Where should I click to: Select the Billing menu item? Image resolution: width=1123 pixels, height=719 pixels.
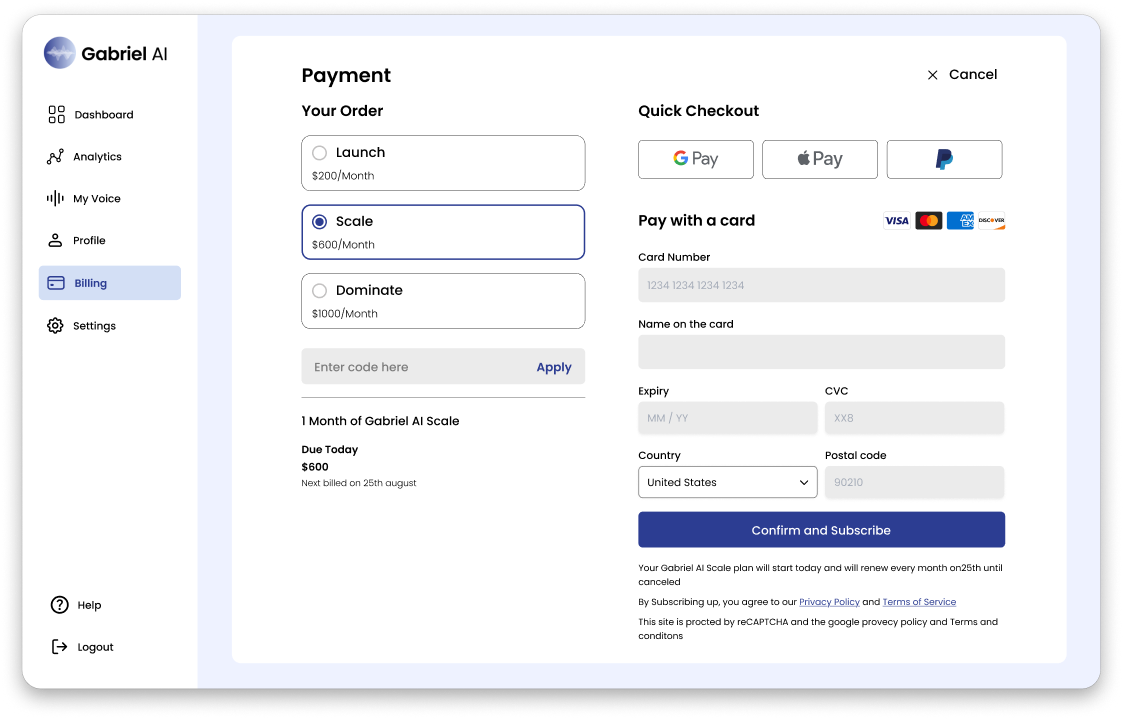coord(110,283)
